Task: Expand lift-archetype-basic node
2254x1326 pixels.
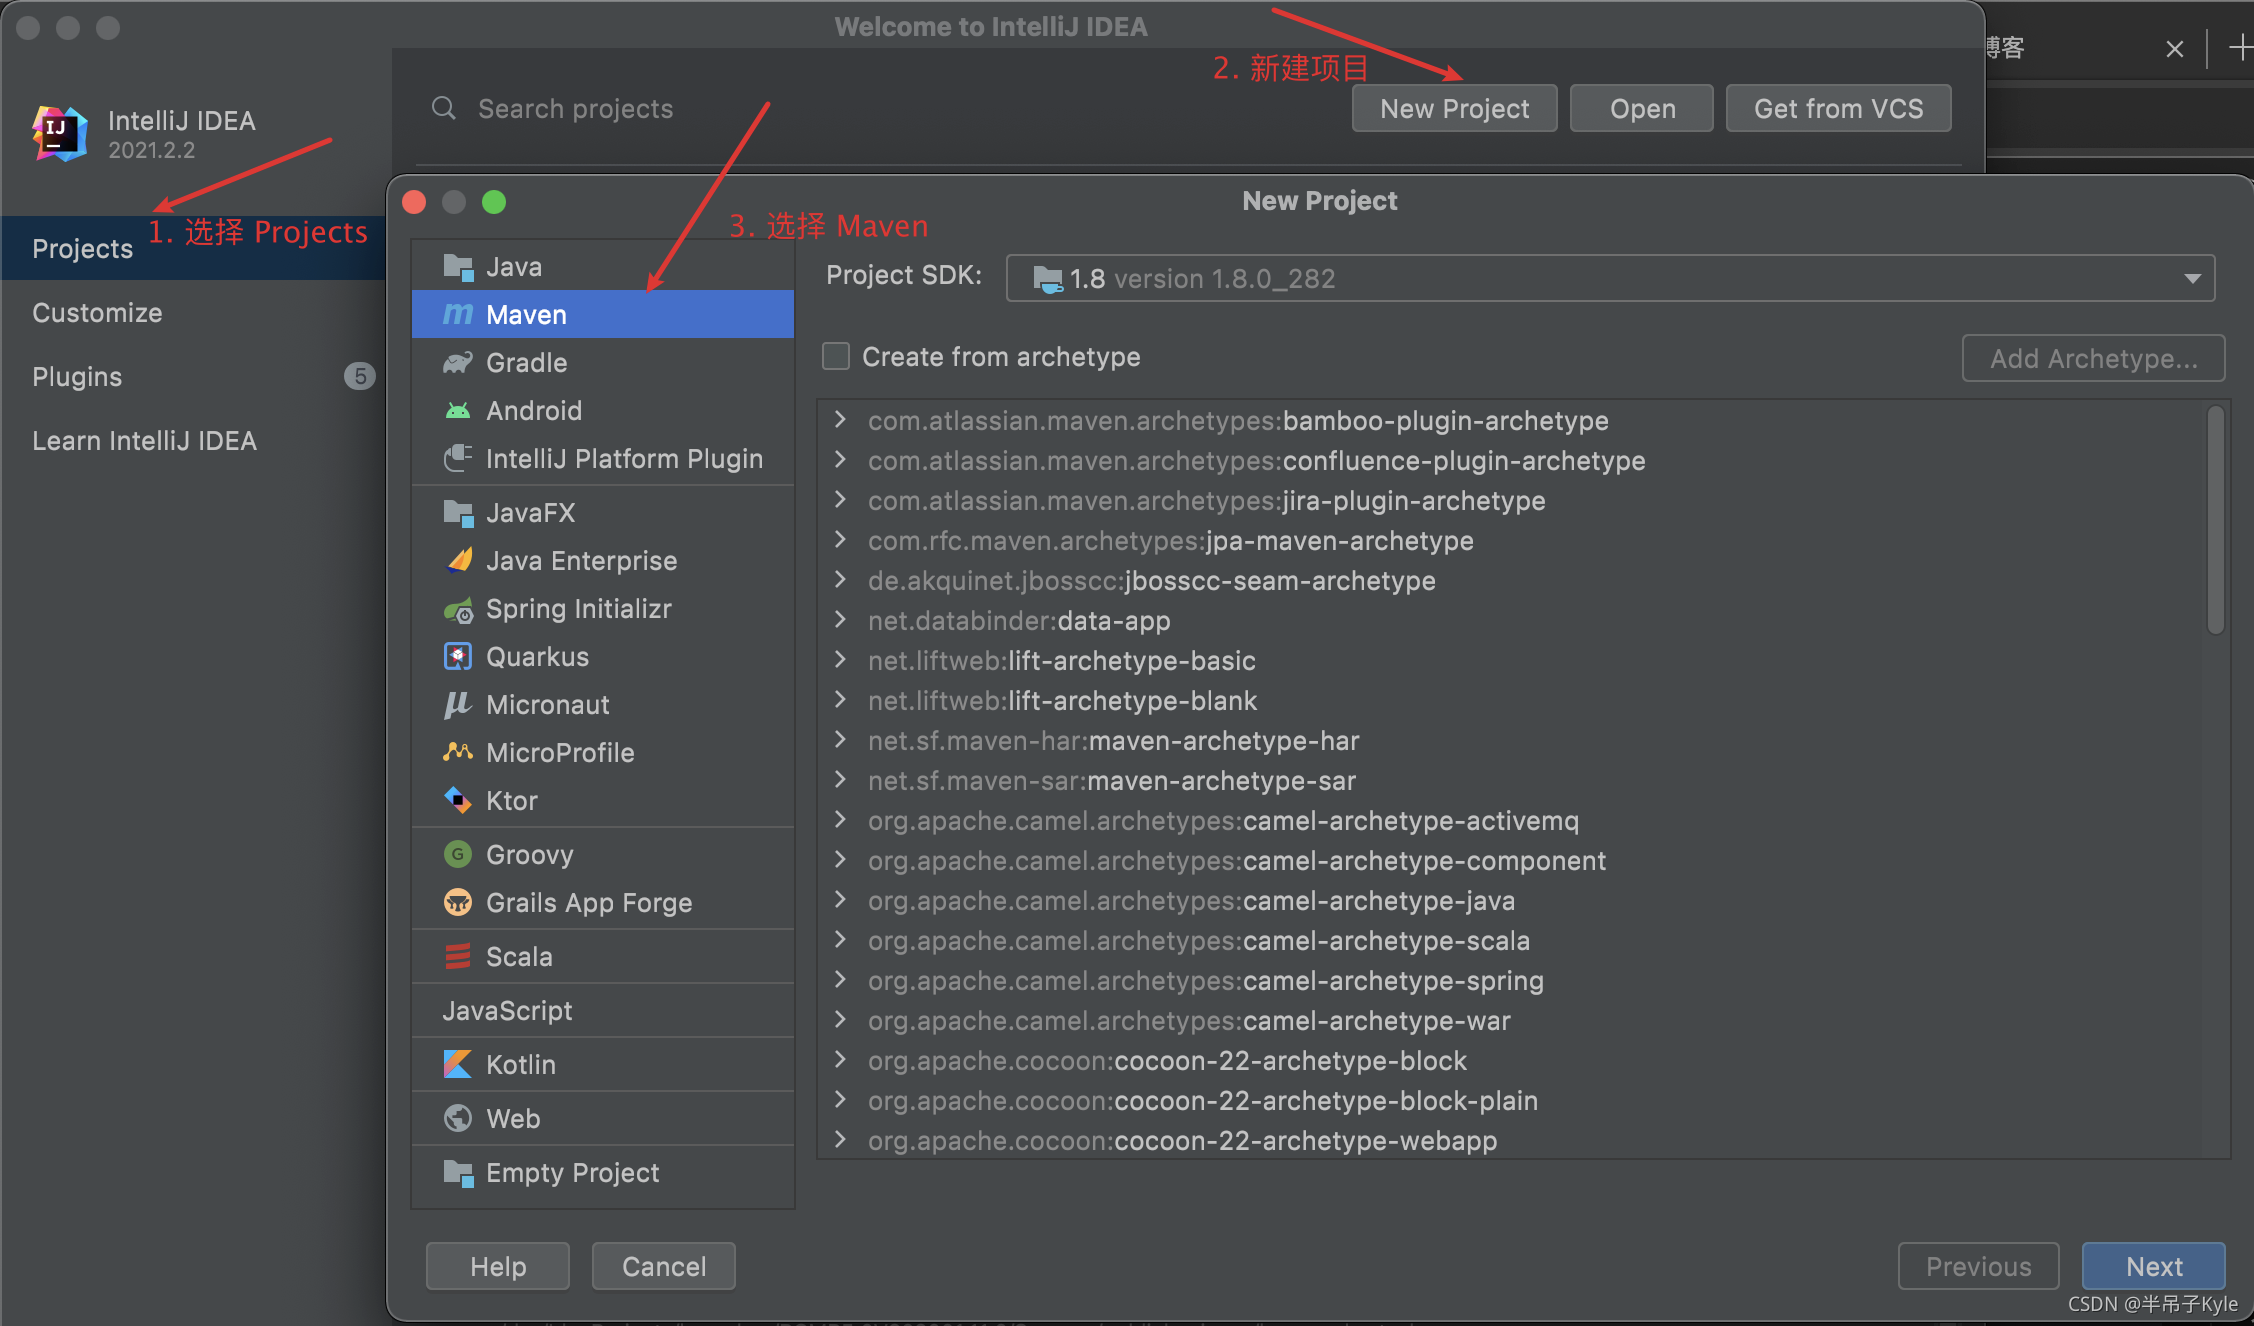Action: [x=840, y=660]
